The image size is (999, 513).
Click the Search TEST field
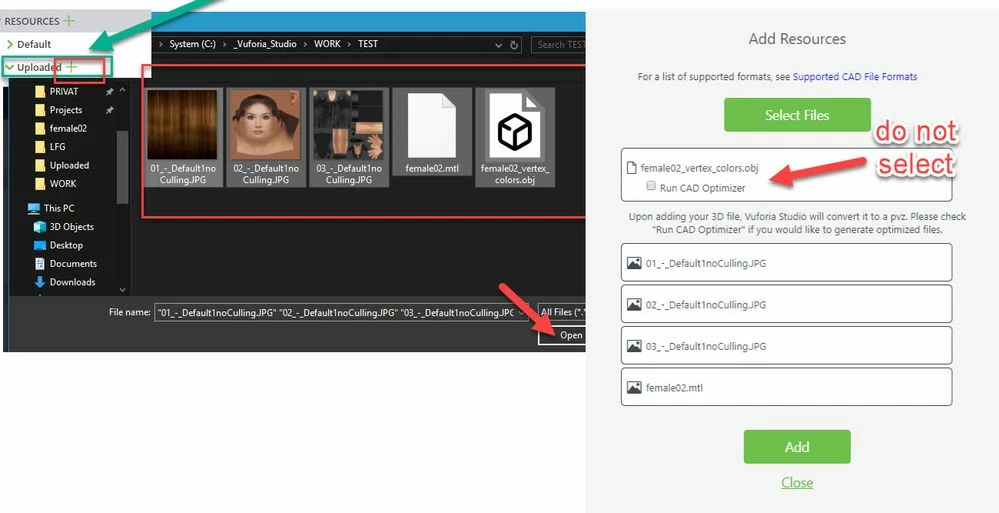pyautogui.click(x=559, y=45)
